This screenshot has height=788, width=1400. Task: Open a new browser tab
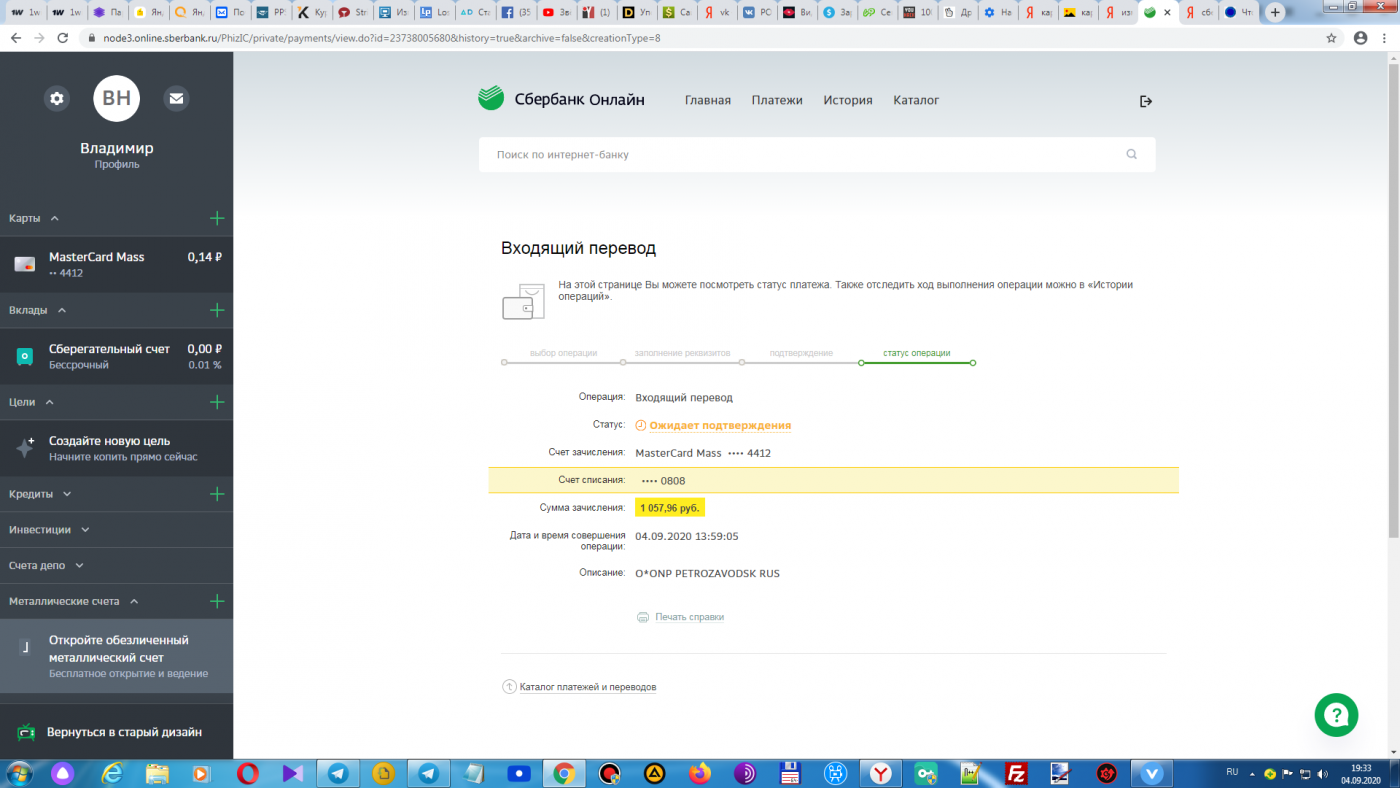[1274, 13]
